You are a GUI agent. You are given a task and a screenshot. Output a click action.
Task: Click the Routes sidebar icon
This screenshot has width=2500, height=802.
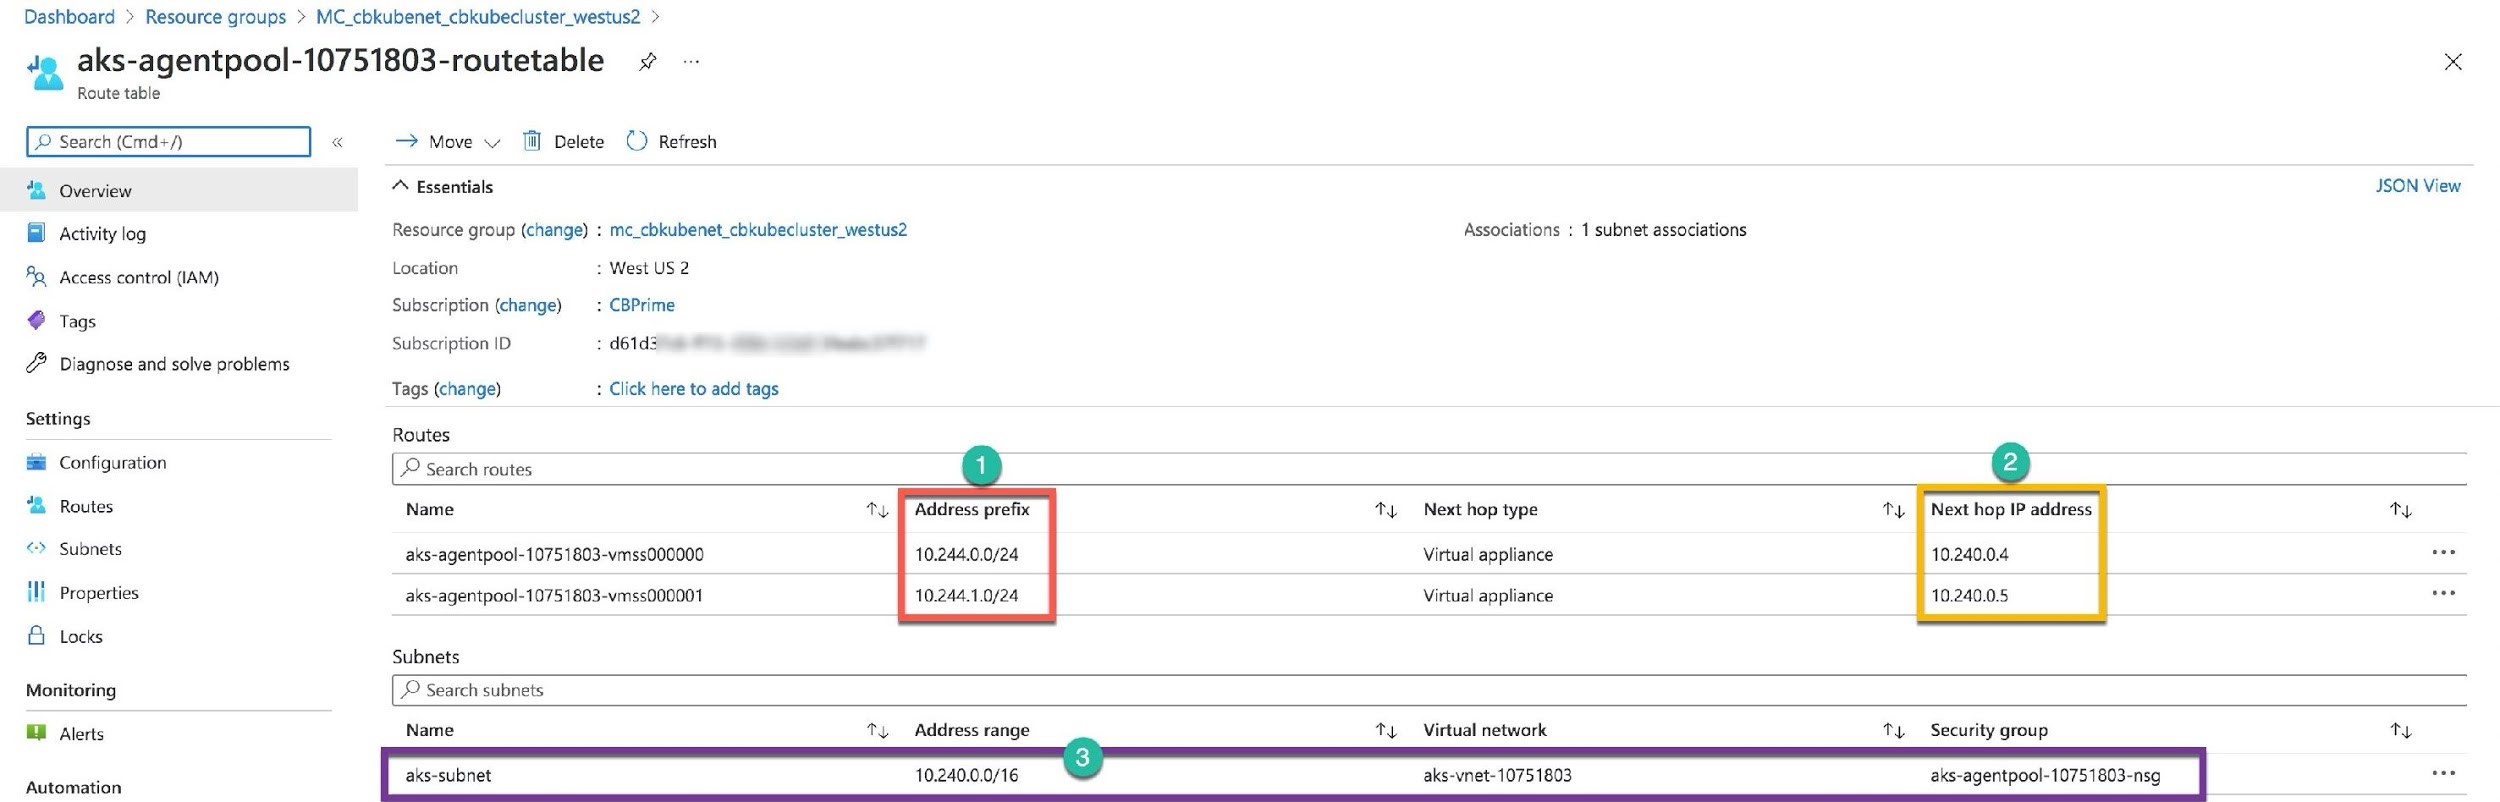click(36, 505)
